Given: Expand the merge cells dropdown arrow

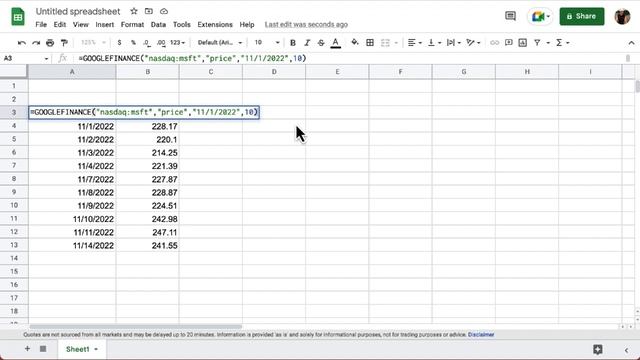Looking at the screenshot, I should click(x=396, y=43).
